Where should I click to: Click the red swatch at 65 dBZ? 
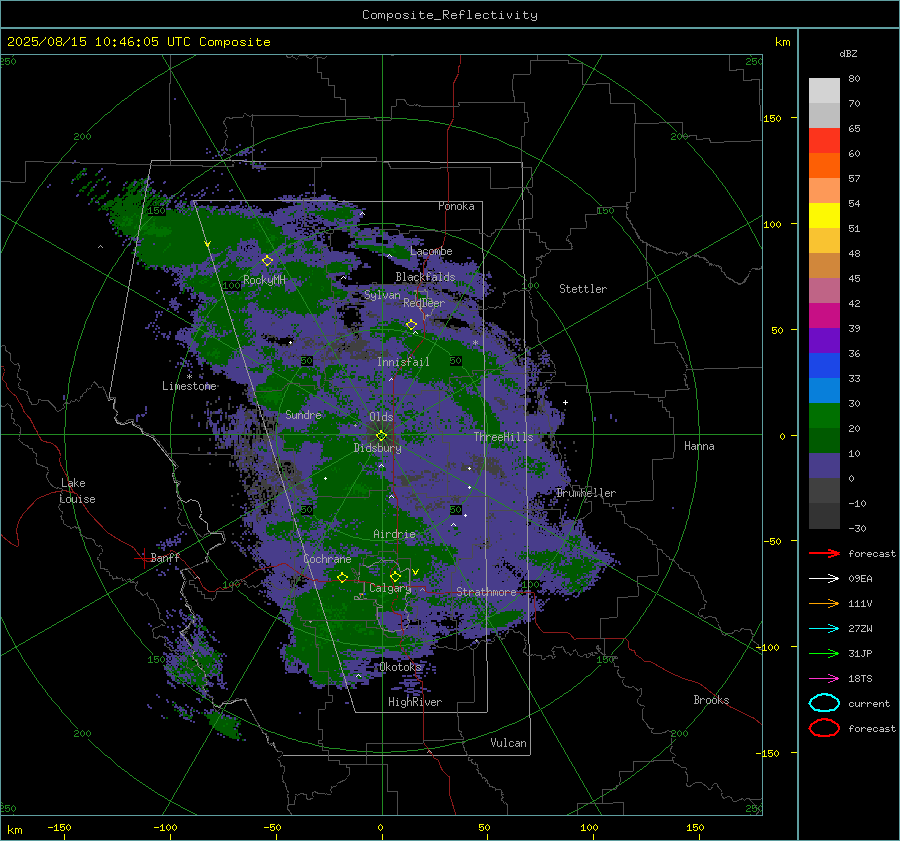pyautogui.click(x=824, y=140)
